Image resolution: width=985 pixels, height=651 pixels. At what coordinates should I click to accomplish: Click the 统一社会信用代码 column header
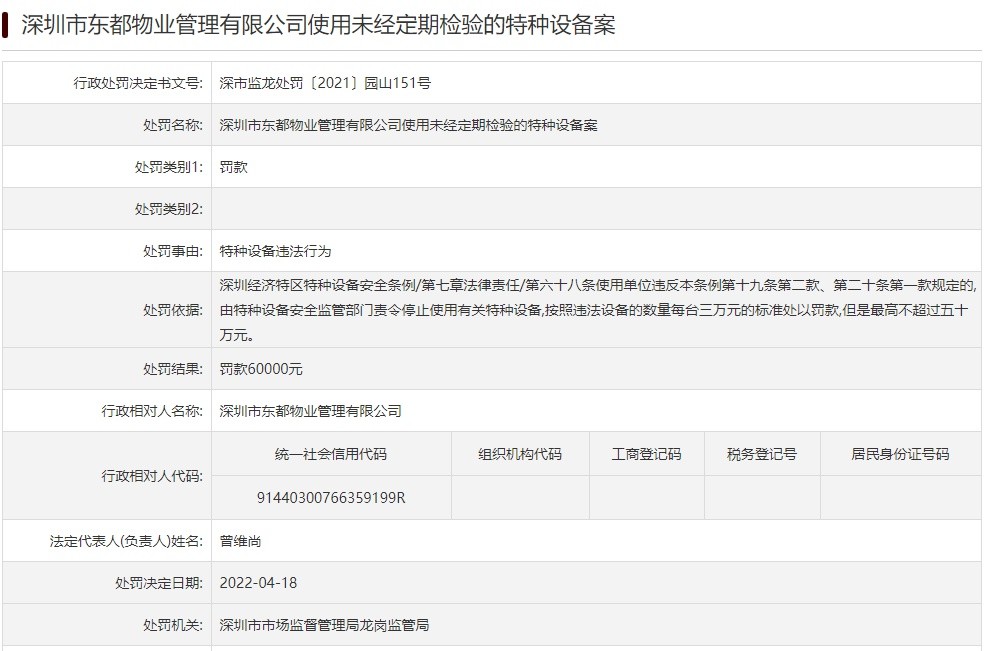pos(331,454)
